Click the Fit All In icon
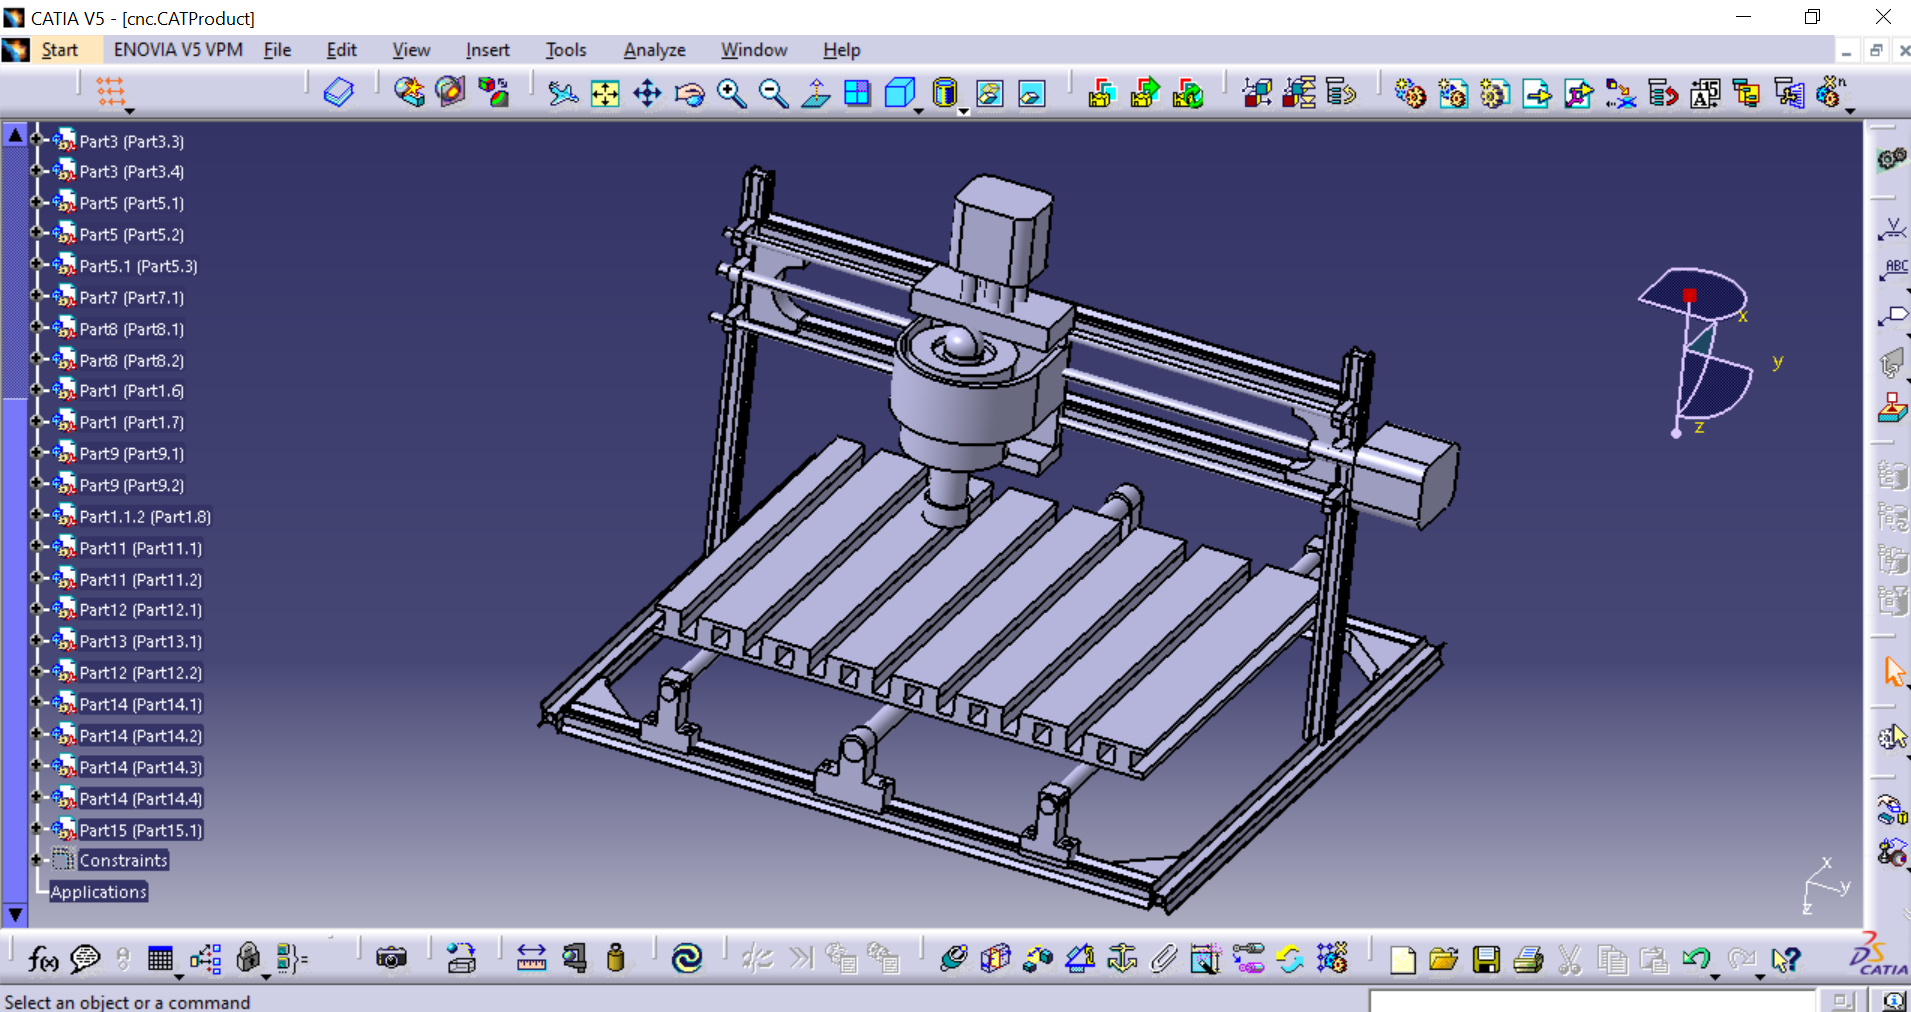 click(x=605, y=94)
